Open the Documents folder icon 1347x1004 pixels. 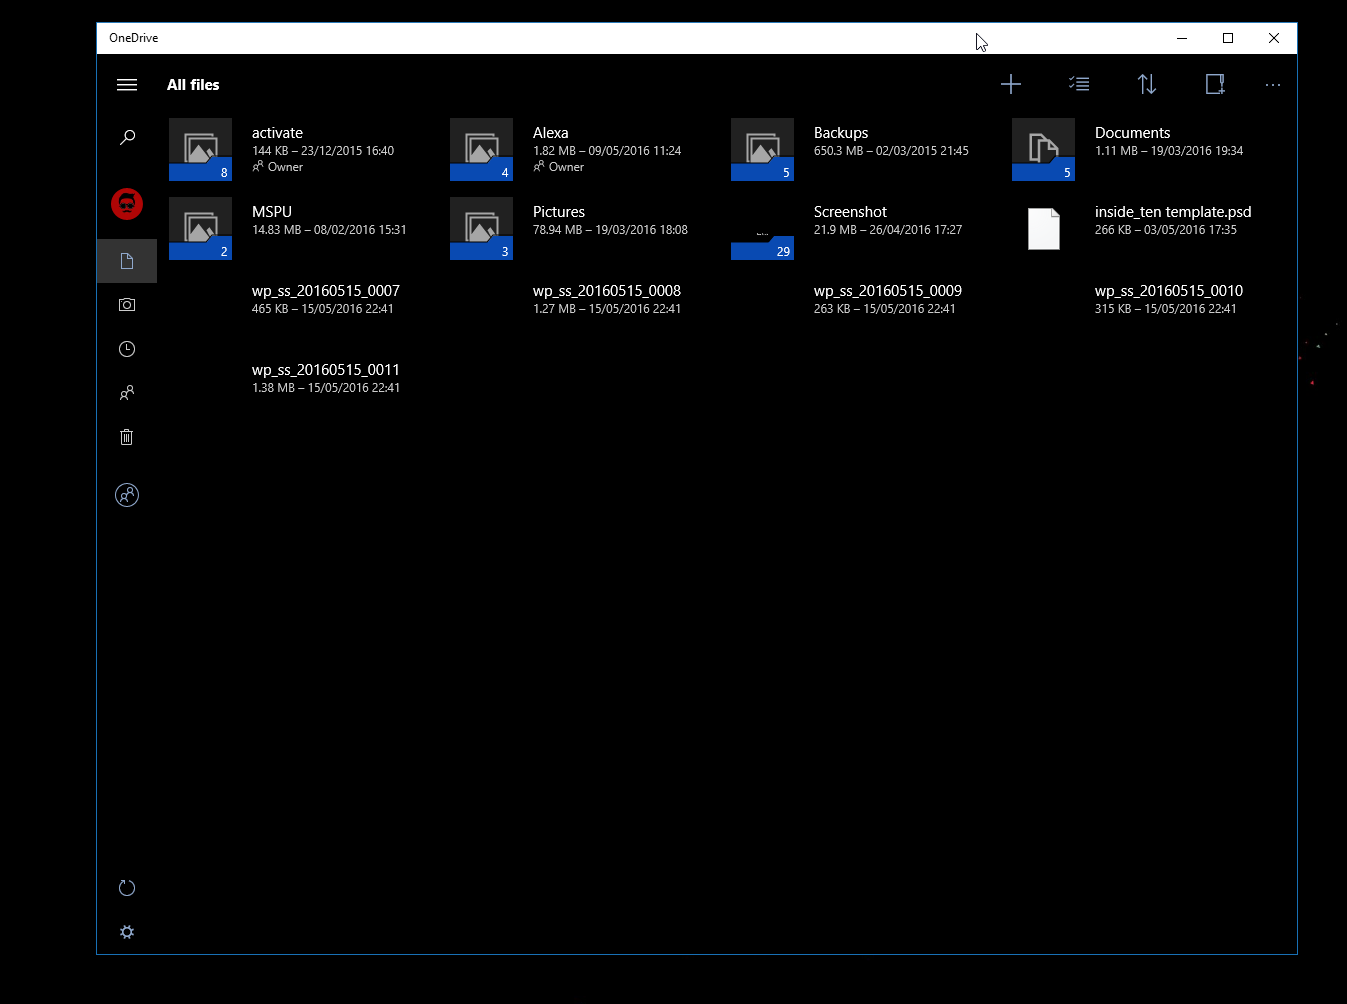[1043, 149]
